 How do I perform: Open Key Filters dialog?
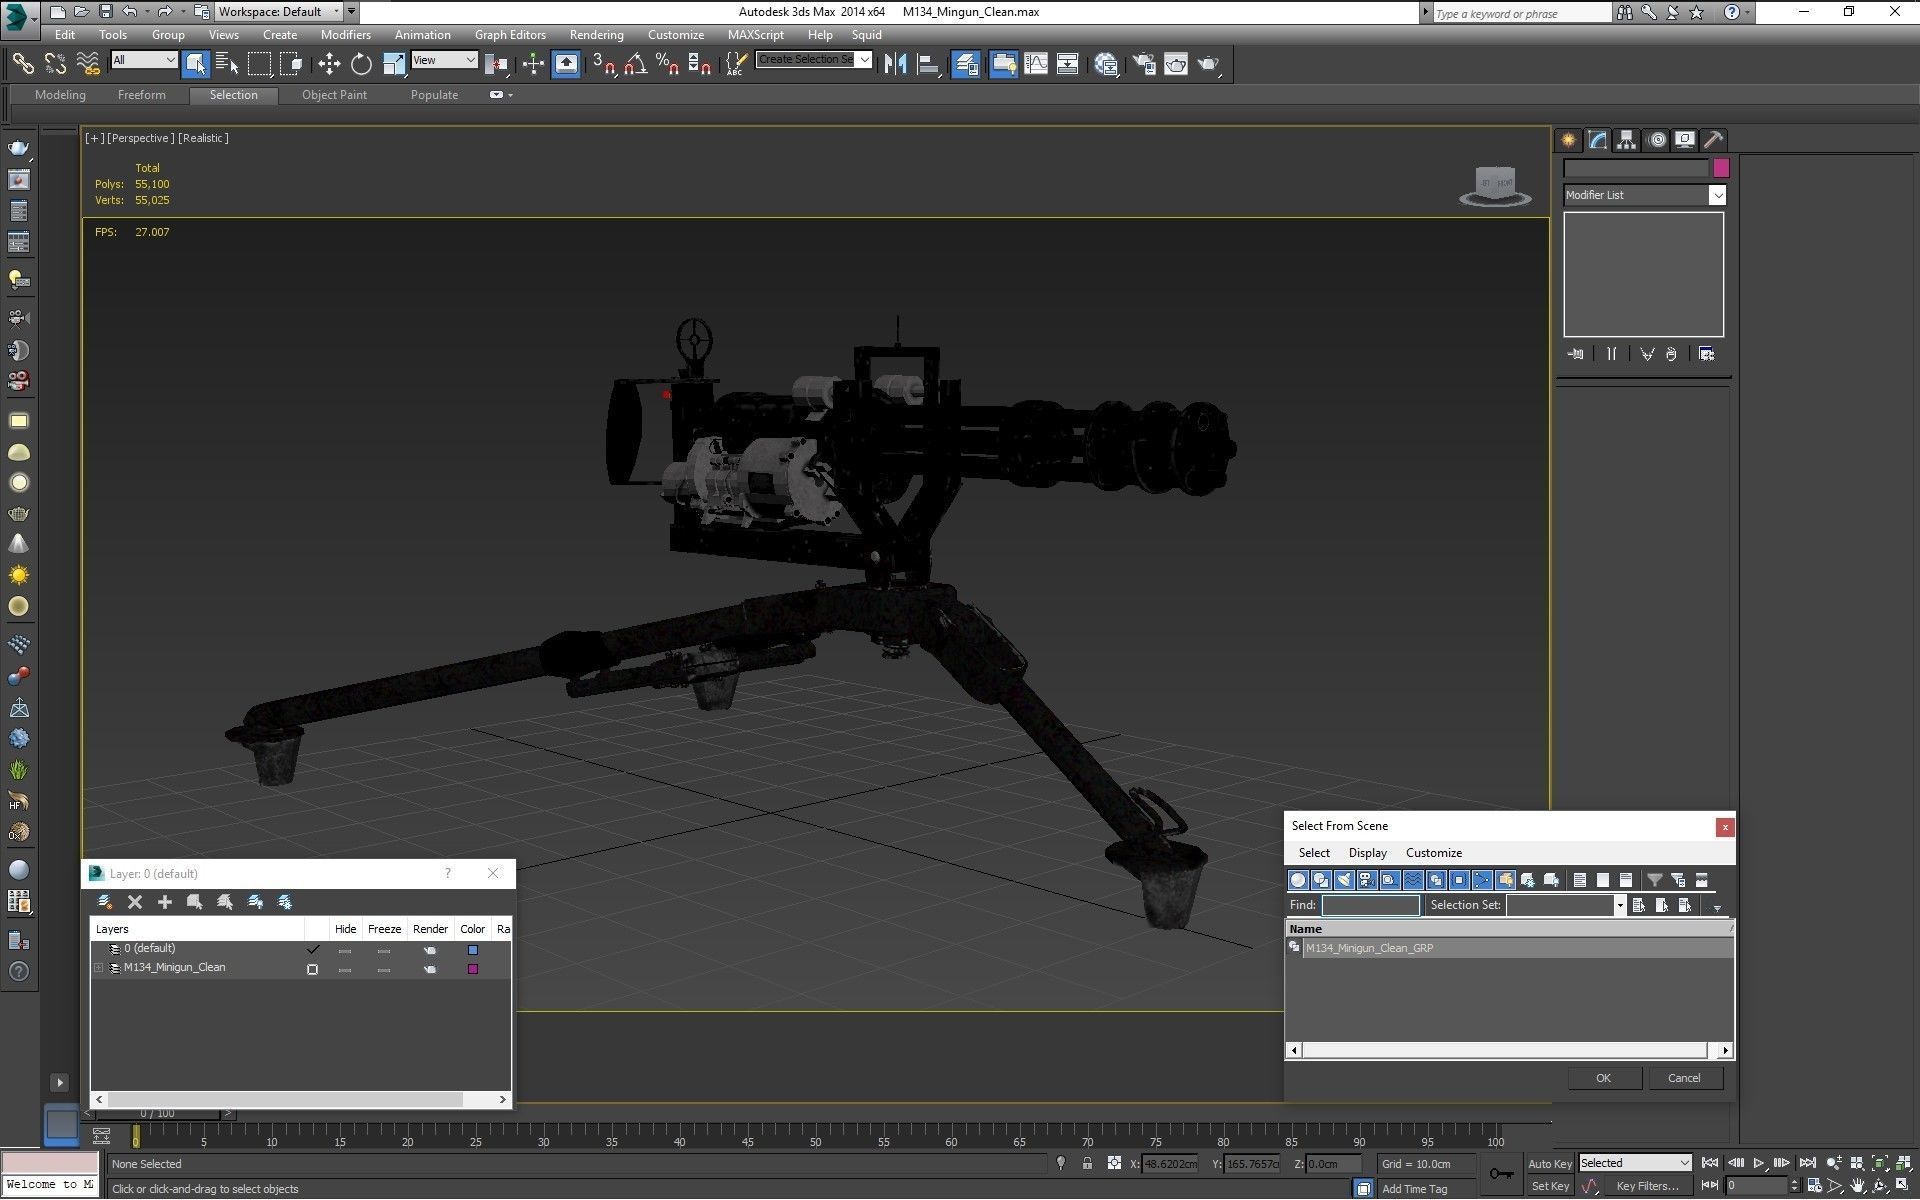1647,1186
